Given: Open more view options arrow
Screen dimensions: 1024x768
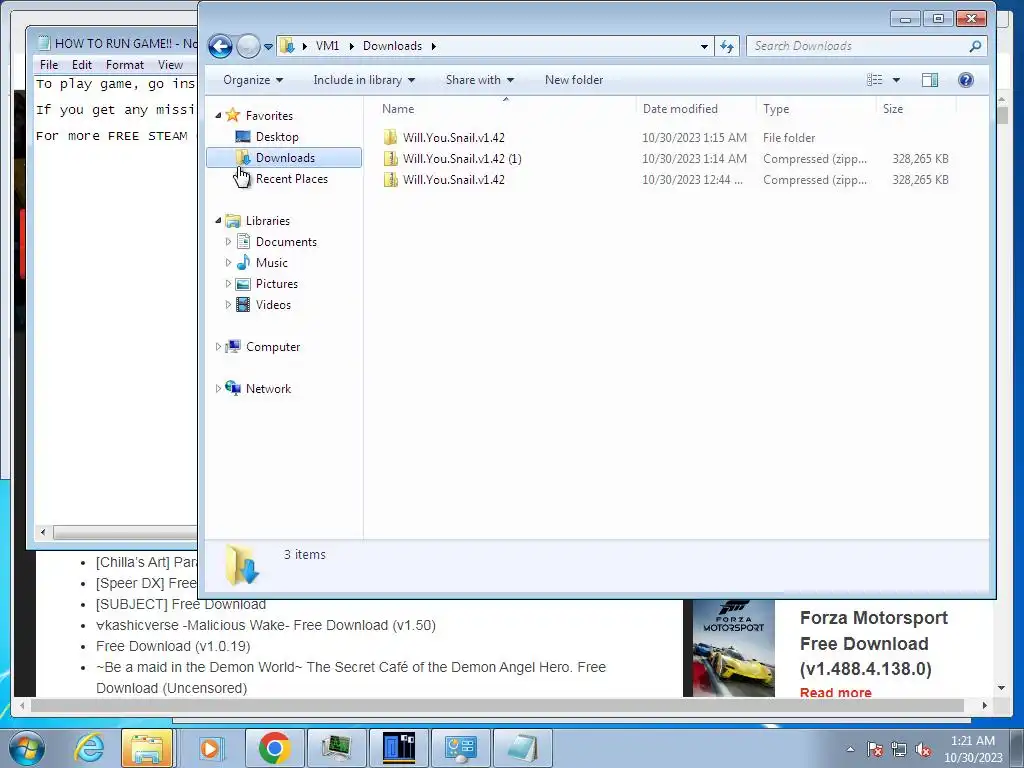Looking at the screenshot, I should 896,80.
